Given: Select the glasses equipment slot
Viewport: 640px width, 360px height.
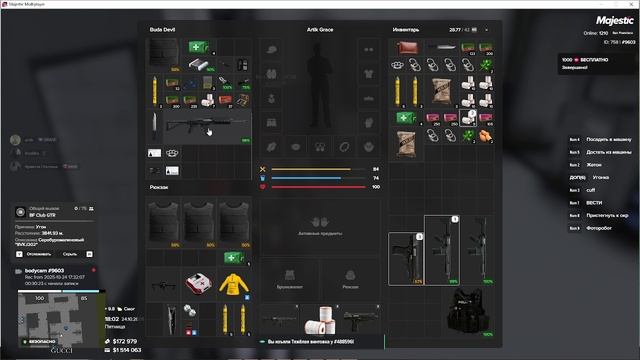Looking at the screenshot, I should click(369, 50).
